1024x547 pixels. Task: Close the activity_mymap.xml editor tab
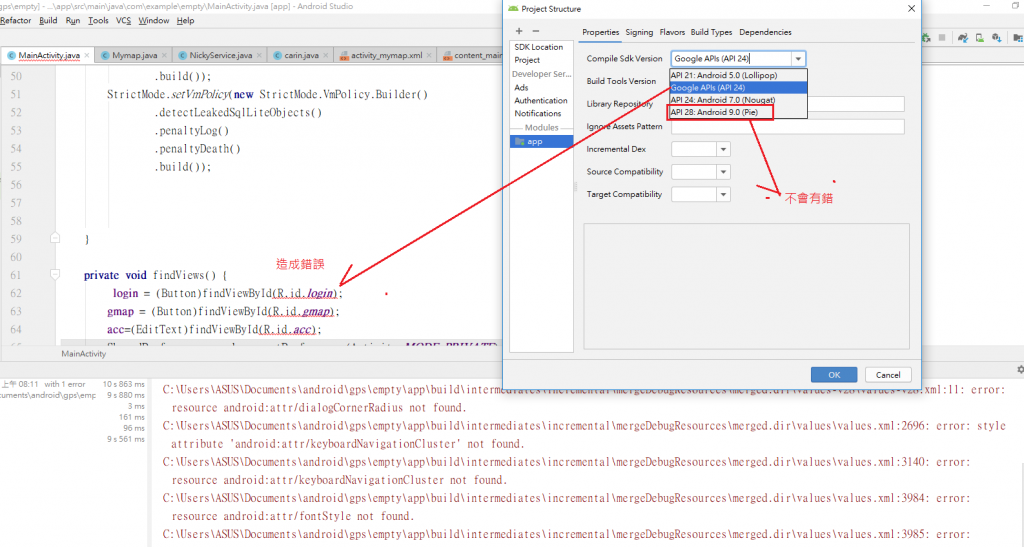point(429,55)
